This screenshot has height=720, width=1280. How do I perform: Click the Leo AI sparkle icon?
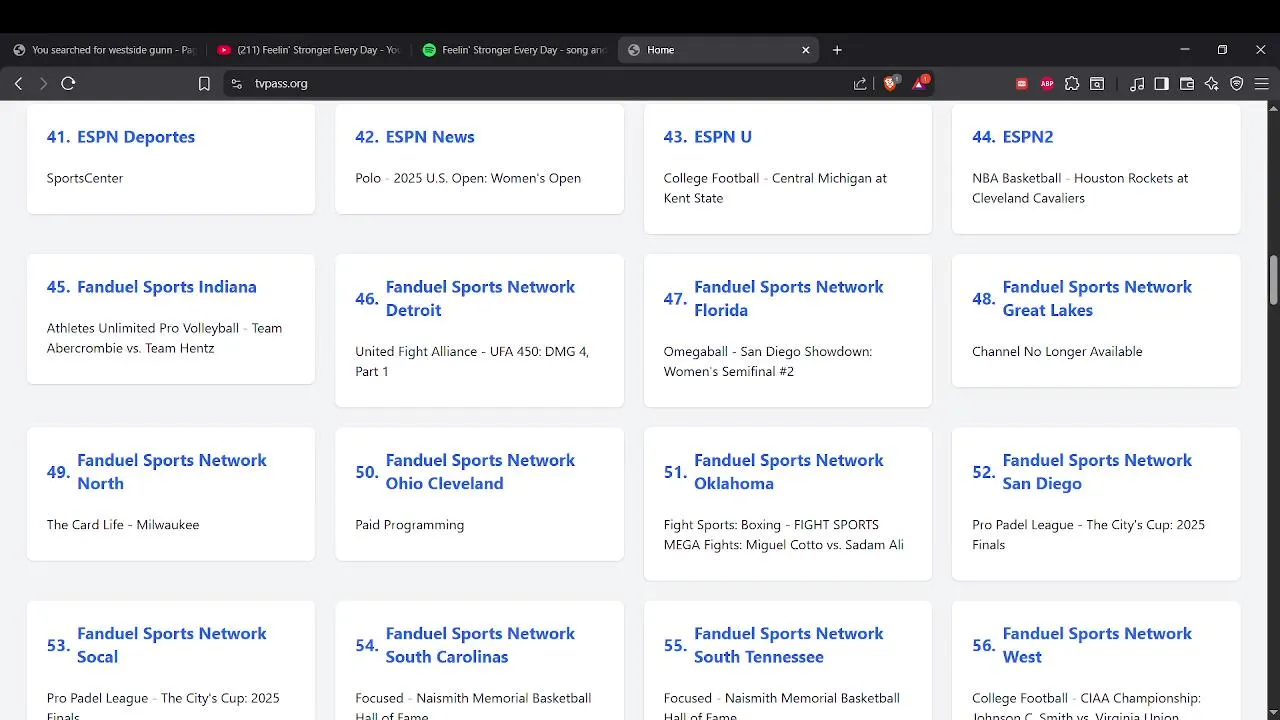coord(1212,84)
